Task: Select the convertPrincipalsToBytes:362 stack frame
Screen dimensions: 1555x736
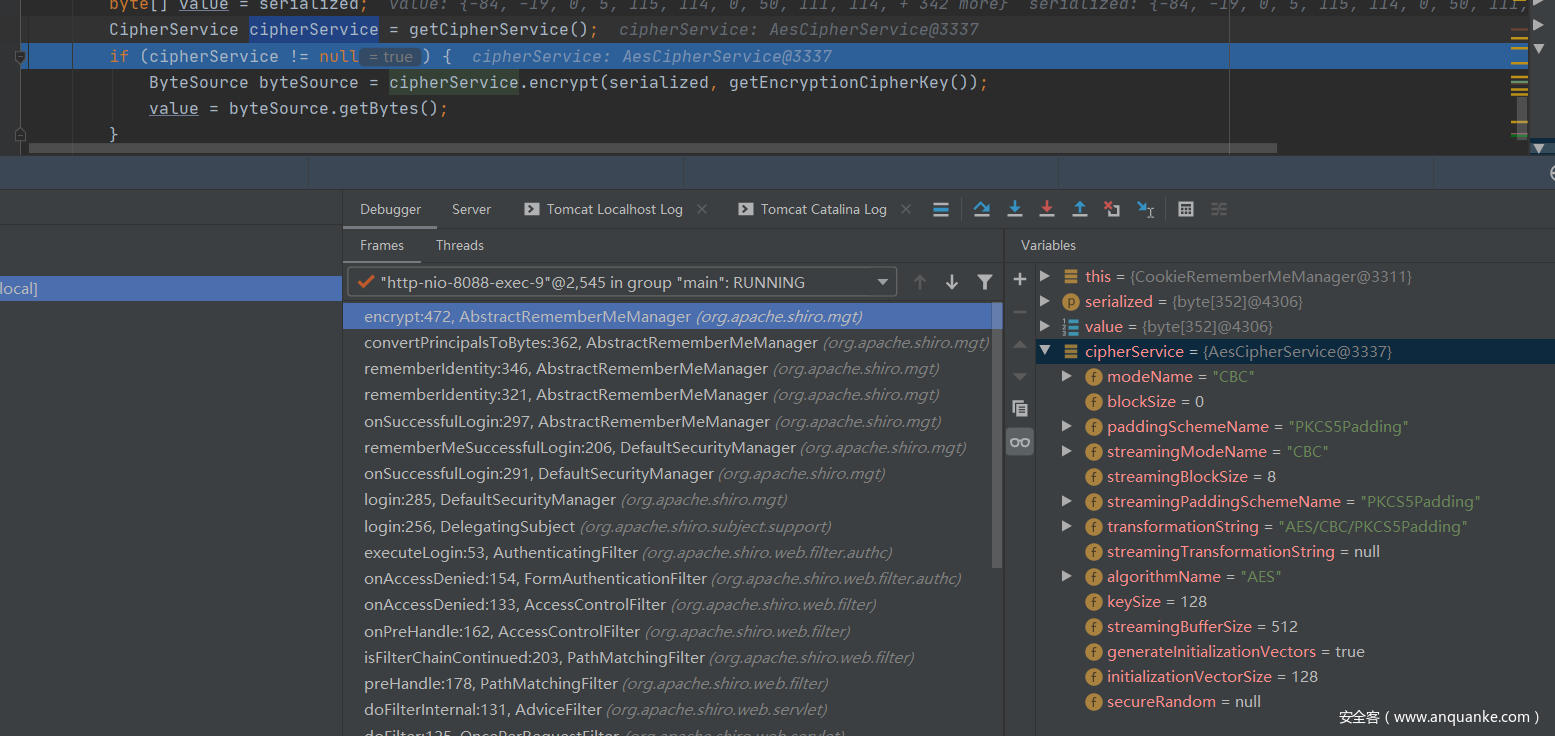Action: (x=590, y=343)
